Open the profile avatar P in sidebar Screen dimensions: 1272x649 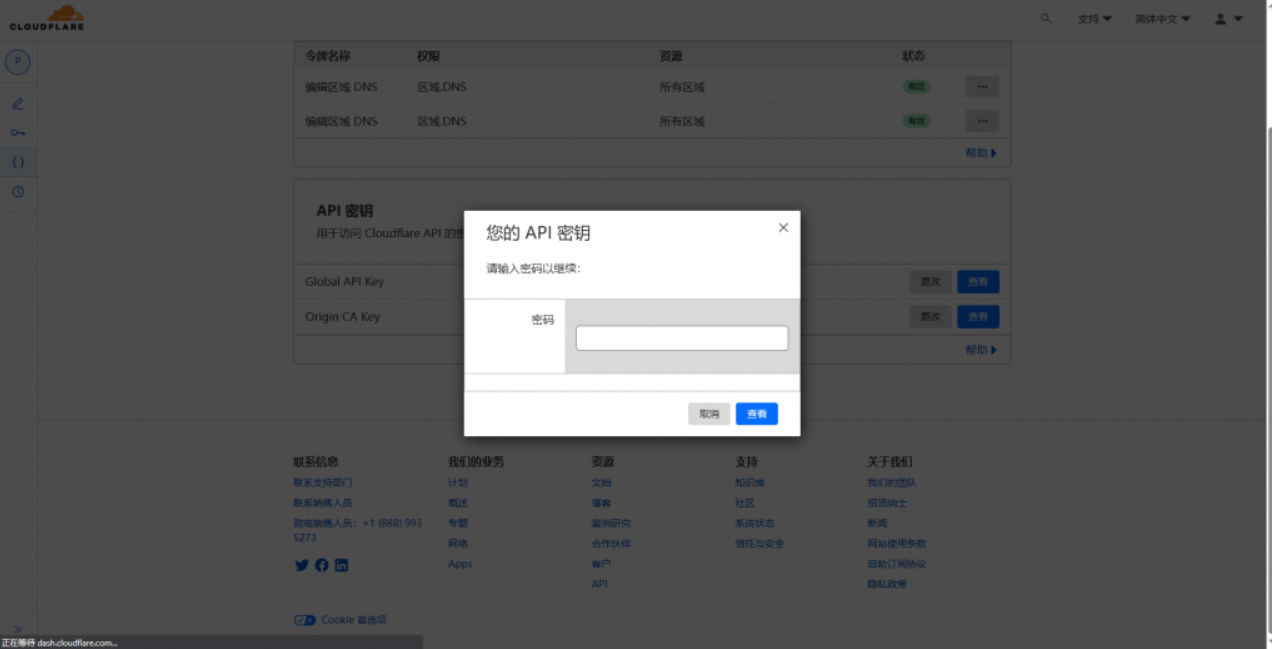17,62
